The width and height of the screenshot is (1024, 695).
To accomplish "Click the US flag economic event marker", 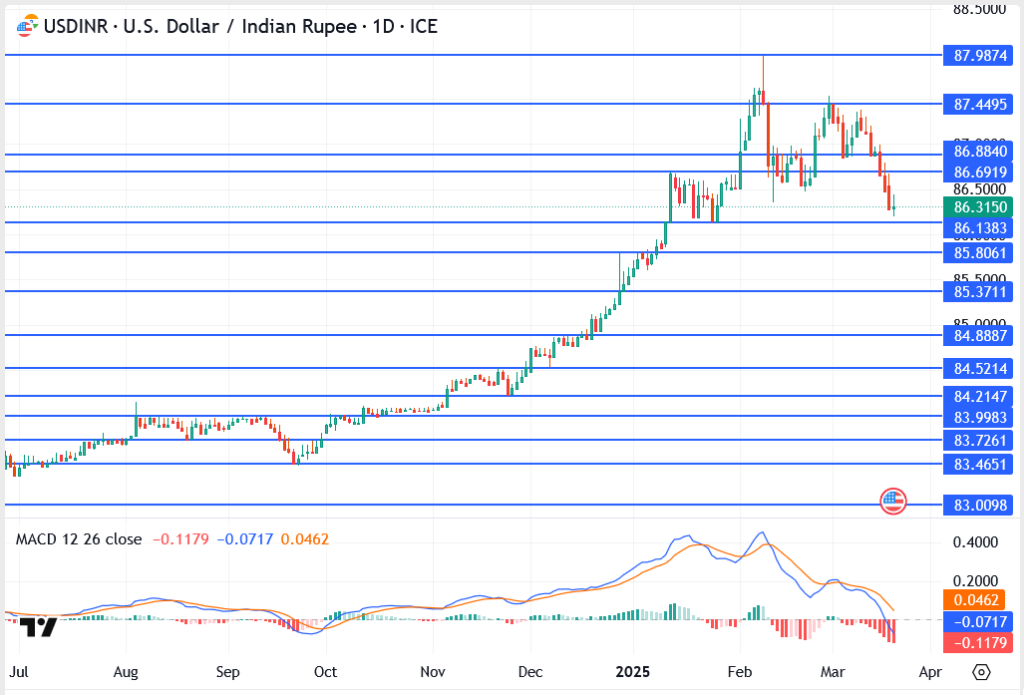I will 892,501.
